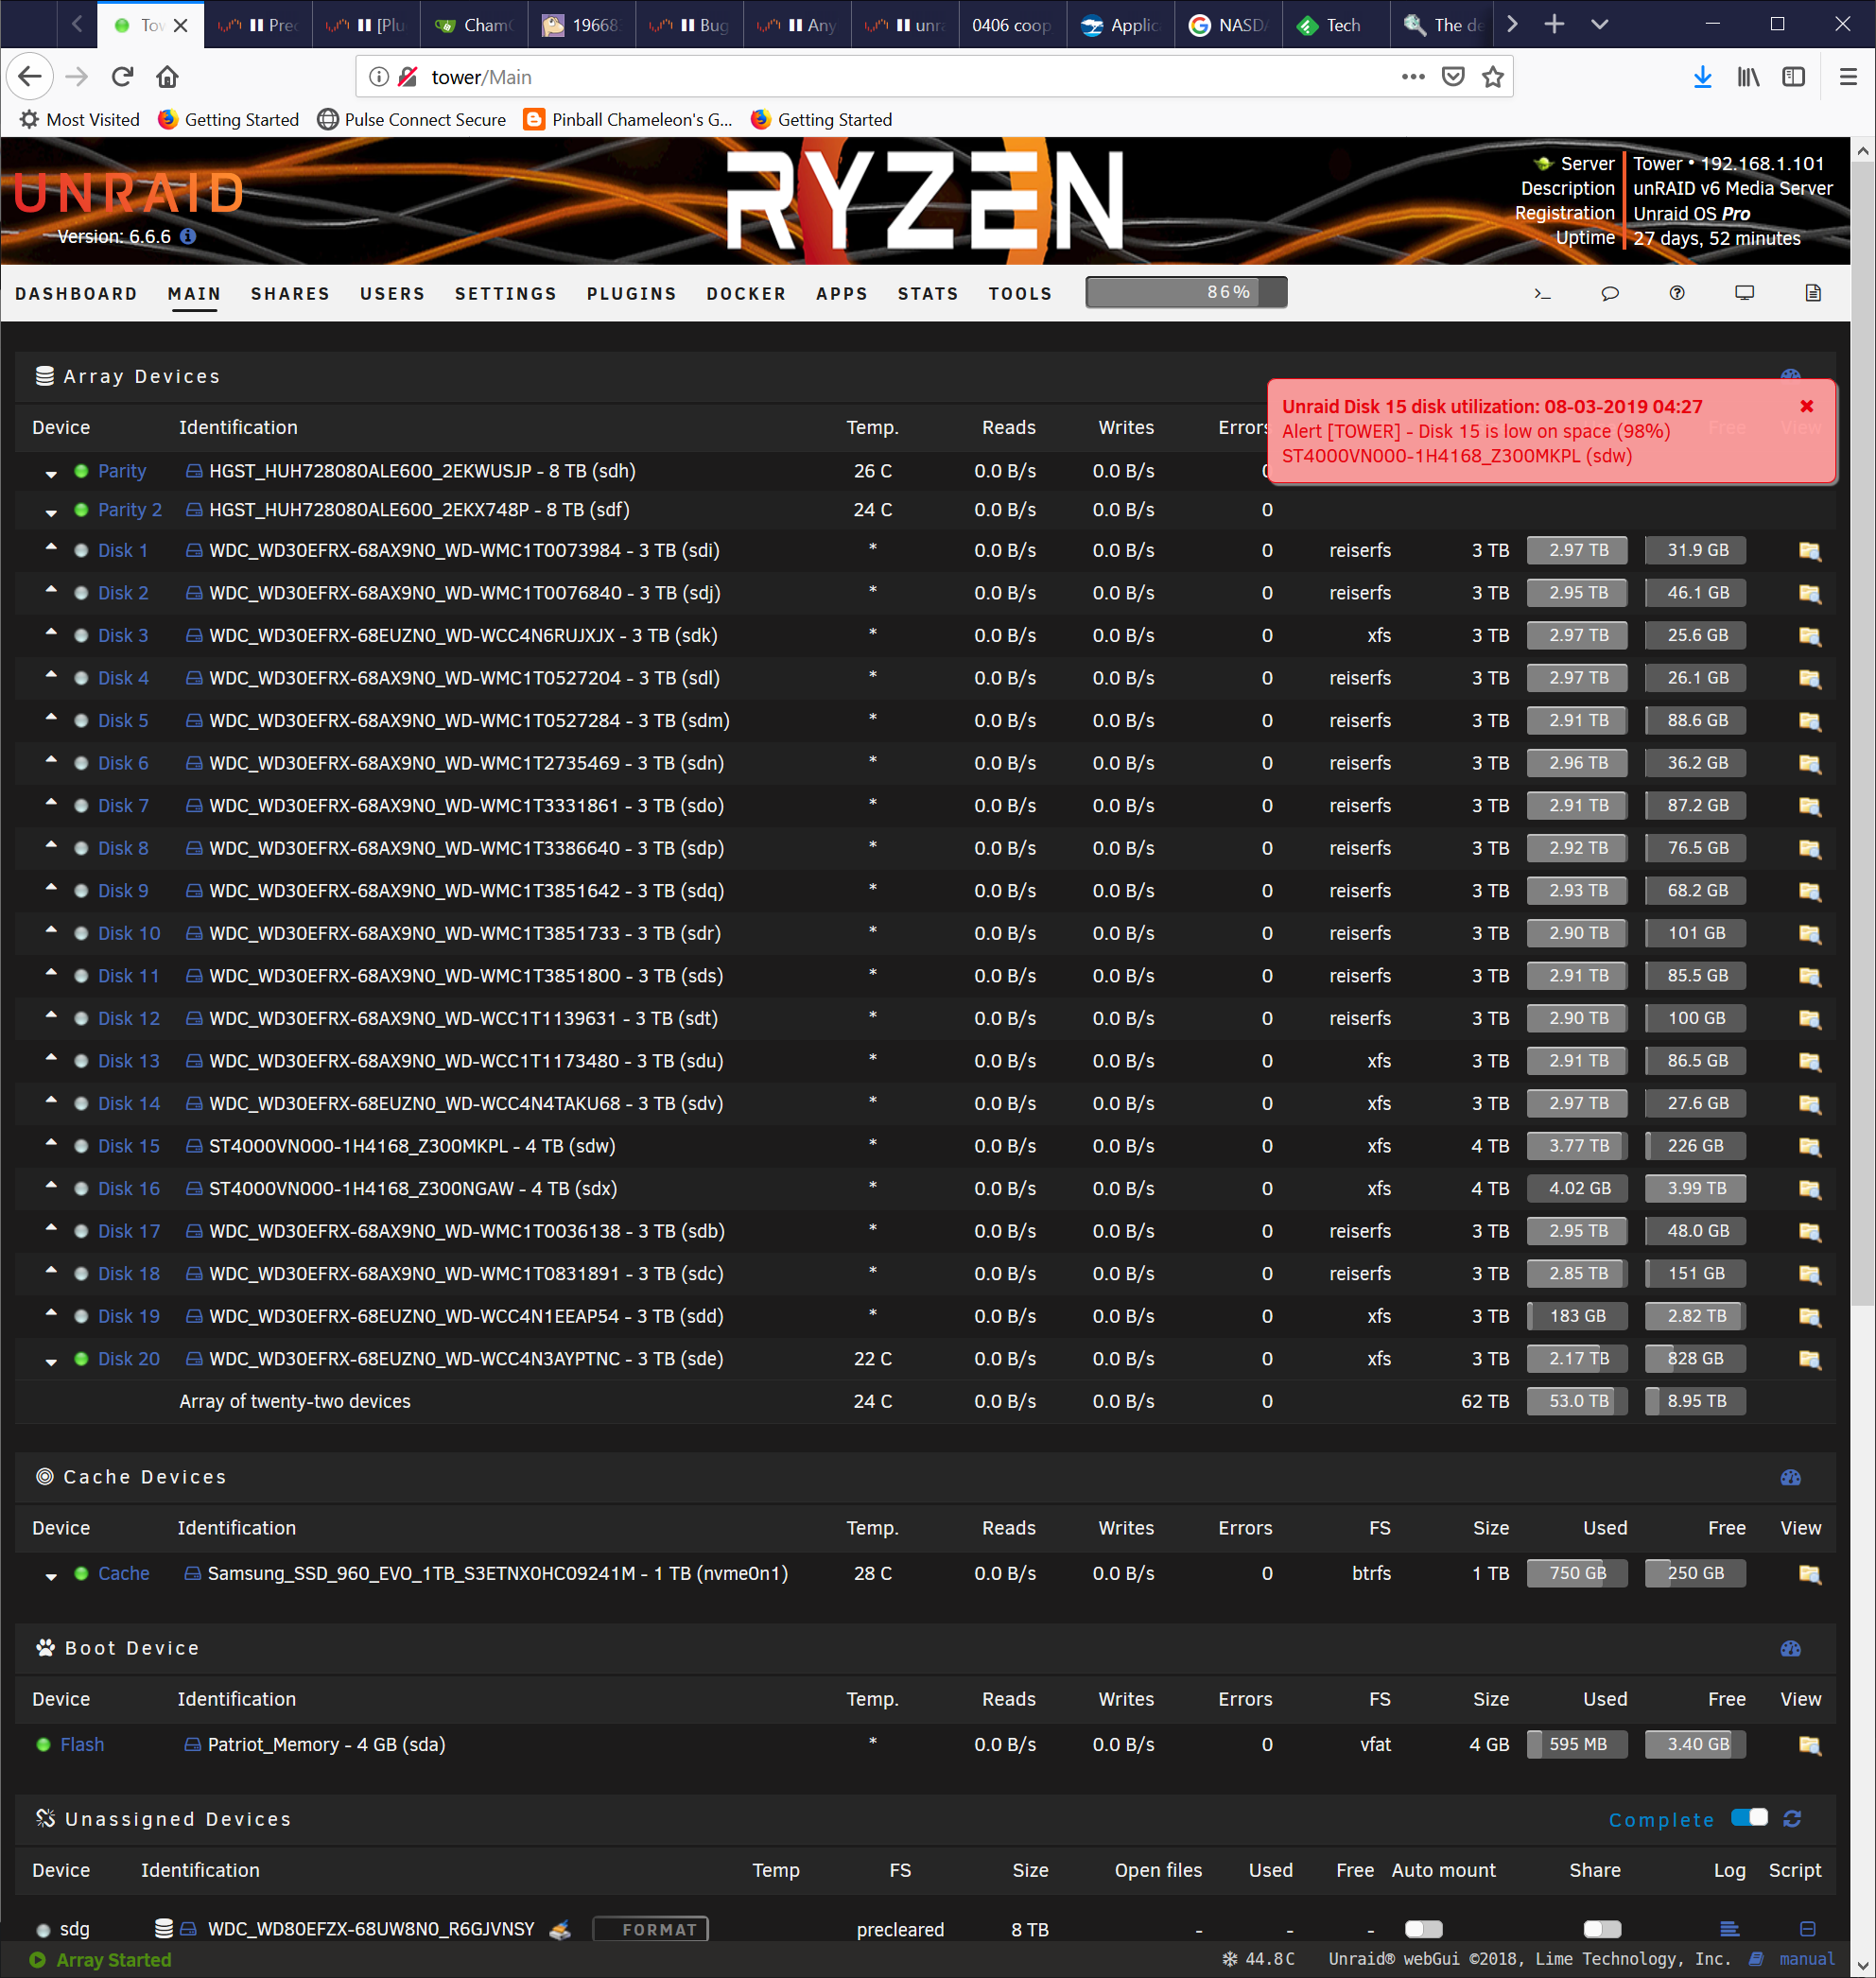Open the PLUGINS page
Screen dimensions: 1876x1978
pos(631,294)
